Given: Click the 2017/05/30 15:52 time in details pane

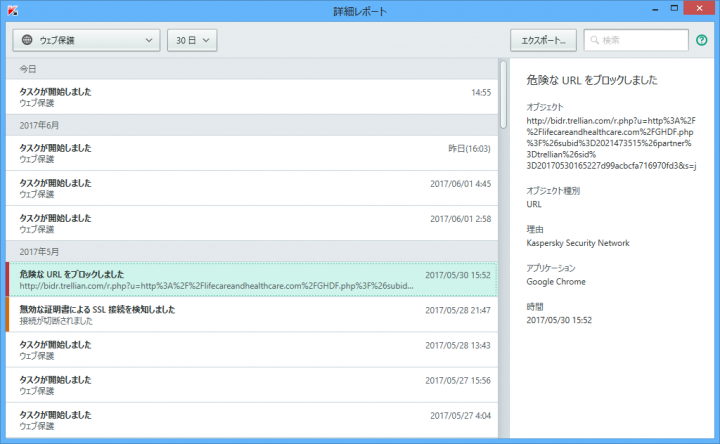Looking at the screenshot, I should tap(559, 320).
